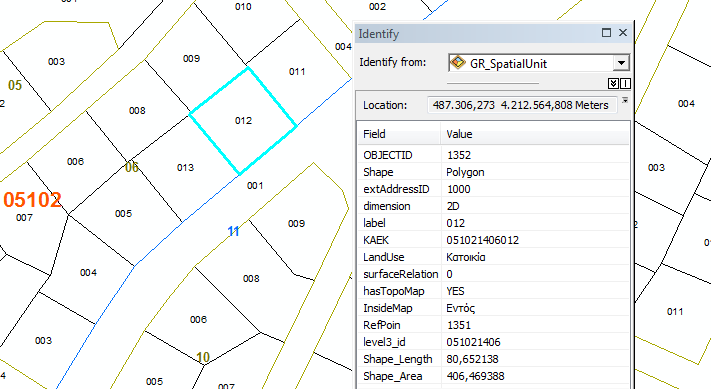Collapse the Identify tree with double-chevron button
The width and height of the screenshot is (711, 389).
pyautogui.click(x=613, y=83)
